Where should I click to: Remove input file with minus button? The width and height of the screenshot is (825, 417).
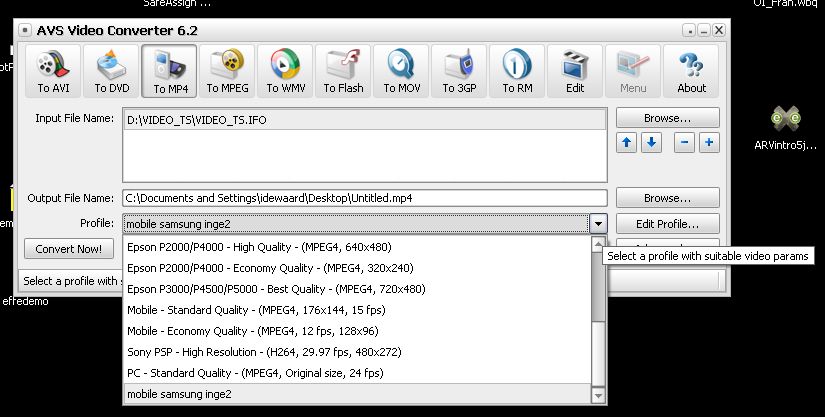(x=684, y=143)
